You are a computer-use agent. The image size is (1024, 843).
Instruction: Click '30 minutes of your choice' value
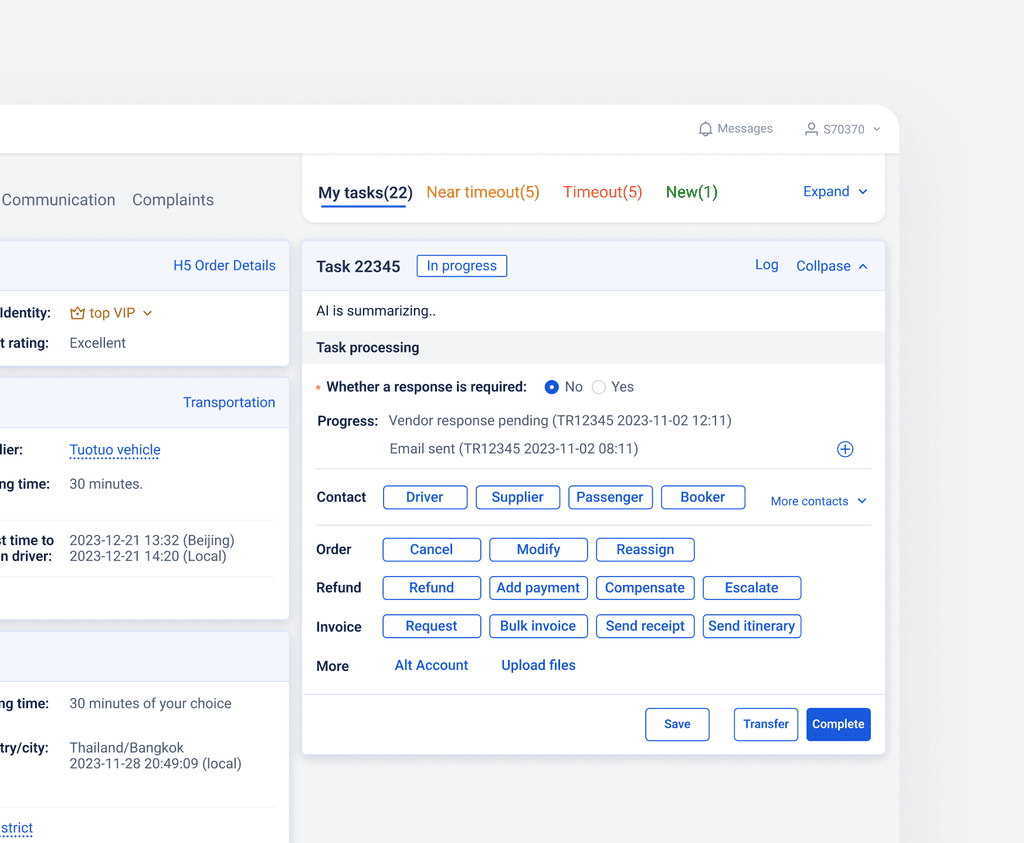tap(150, 704)
